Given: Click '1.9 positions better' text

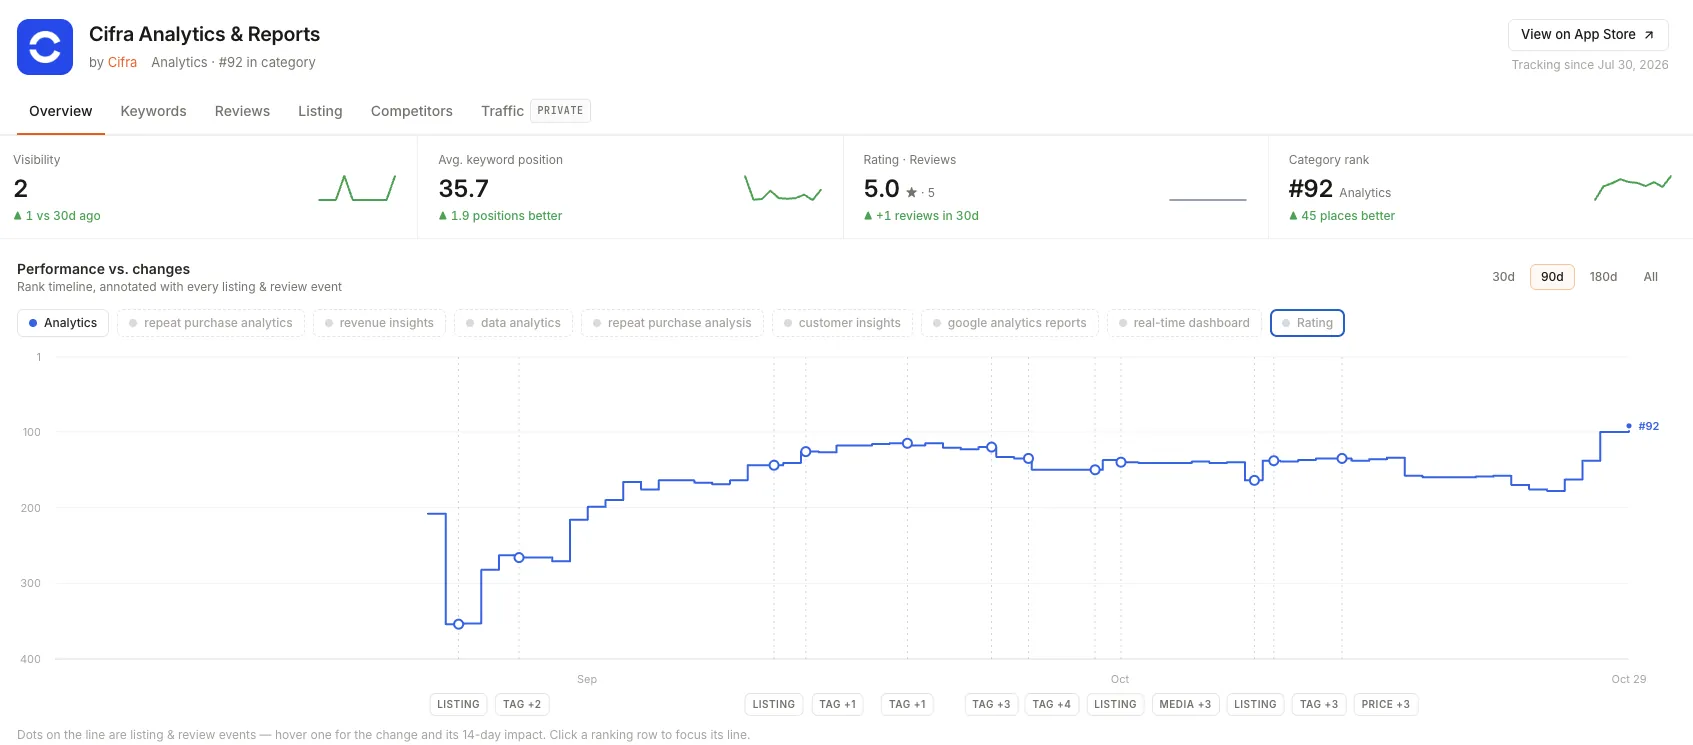Looking at the screenshot, I should click(506, 216).
